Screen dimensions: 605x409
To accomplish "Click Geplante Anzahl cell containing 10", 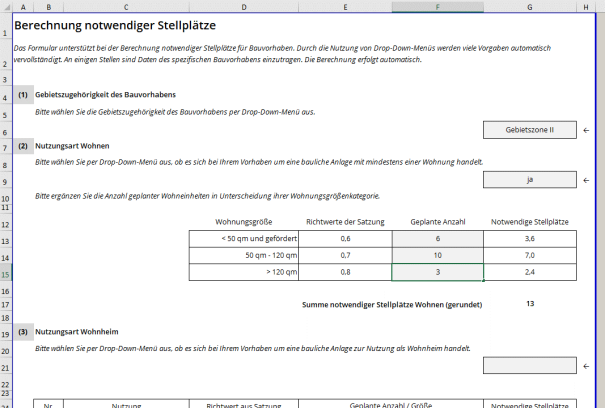I will point(437,256).
